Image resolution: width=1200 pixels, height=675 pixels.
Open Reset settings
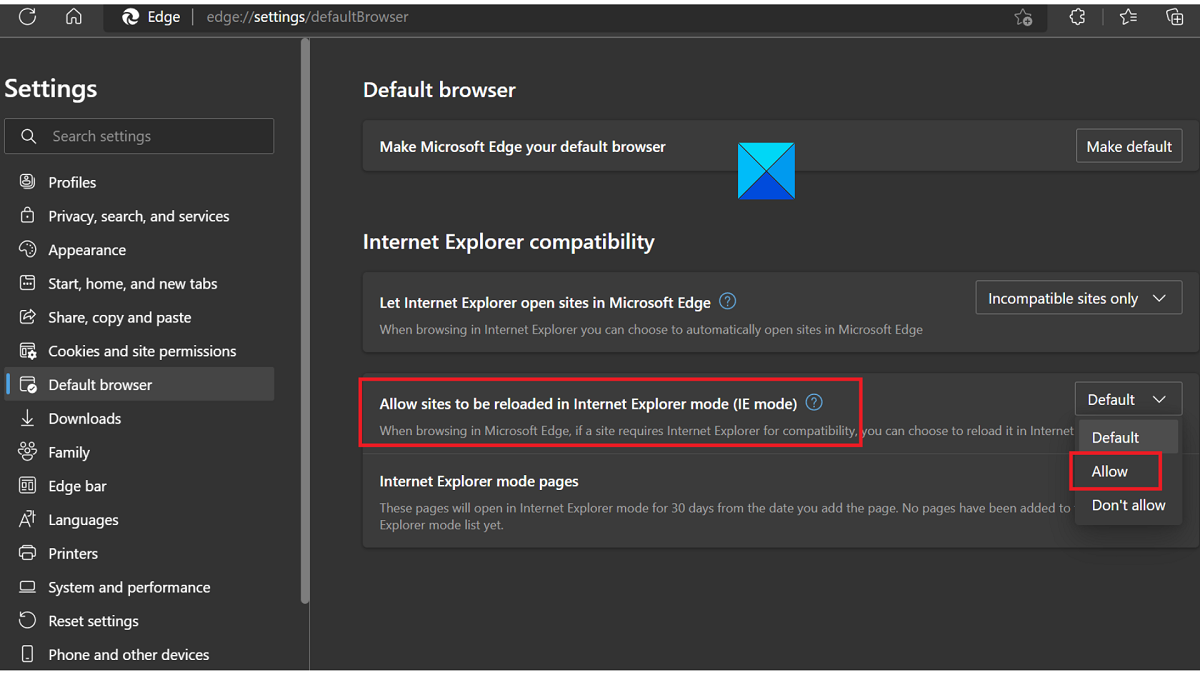pos(93,620)
